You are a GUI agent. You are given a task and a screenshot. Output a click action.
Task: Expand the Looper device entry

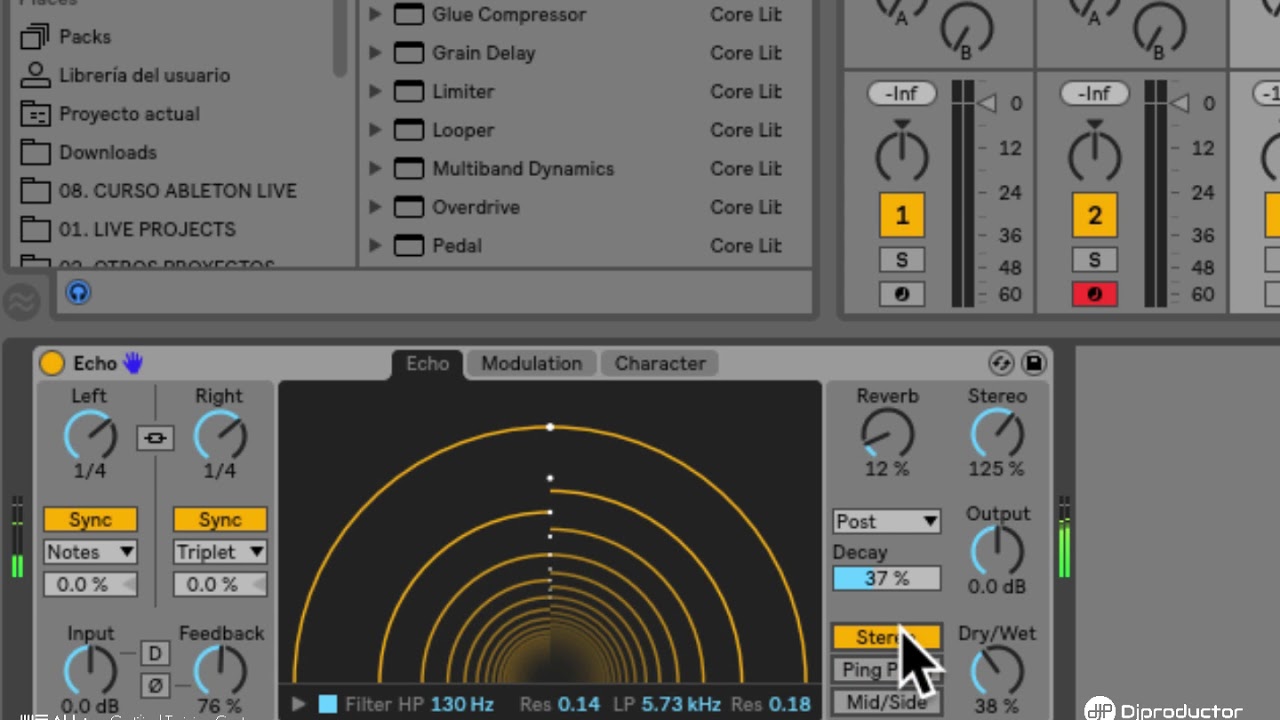click(375, 130)
